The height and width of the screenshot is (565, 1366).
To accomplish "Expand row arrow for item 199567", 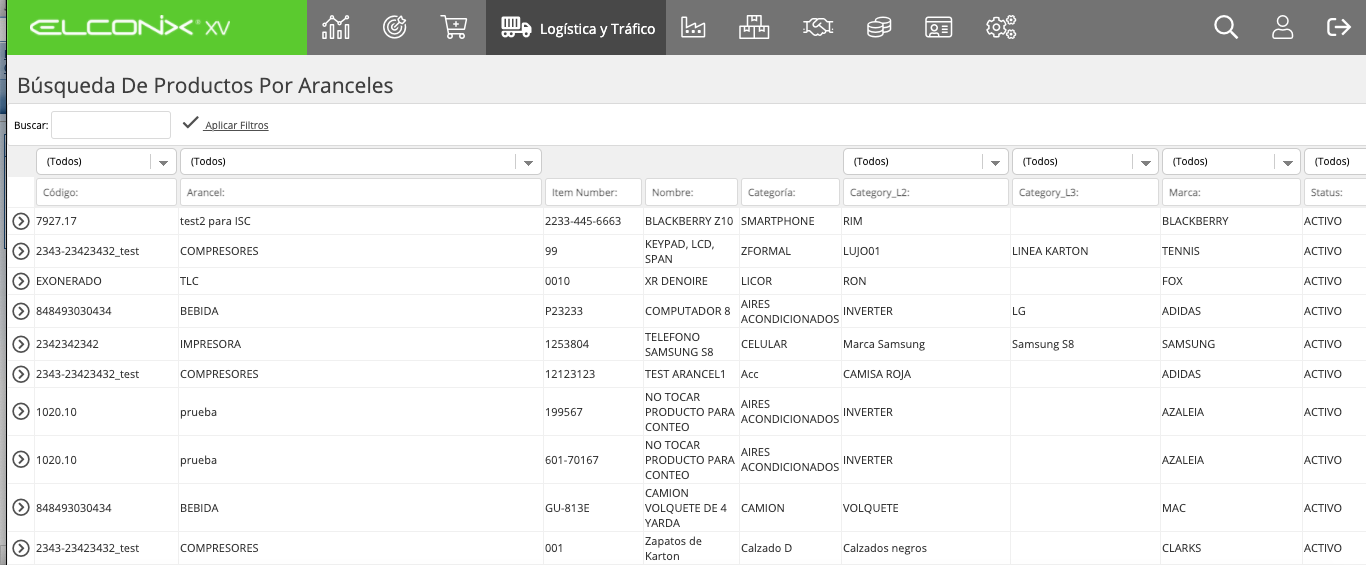I will pos(21,412).
